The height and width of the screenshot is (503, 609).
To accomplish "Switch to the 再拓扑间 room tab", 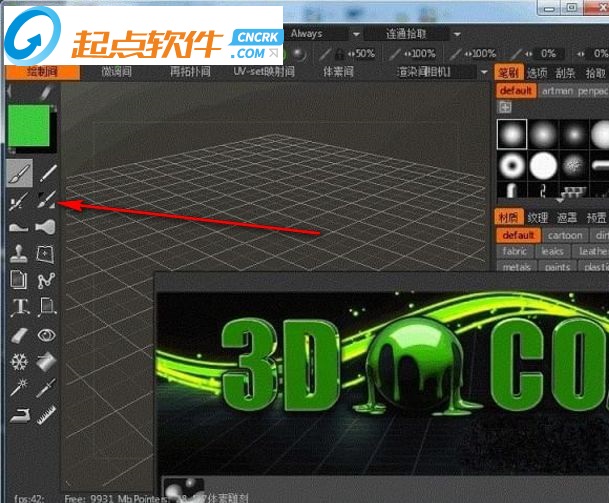I will 190,72.
